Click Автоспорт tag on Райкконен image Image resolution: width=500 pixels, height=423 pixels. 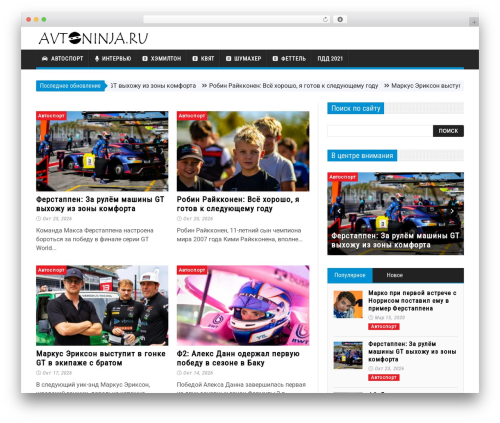(x=192, y=116)
